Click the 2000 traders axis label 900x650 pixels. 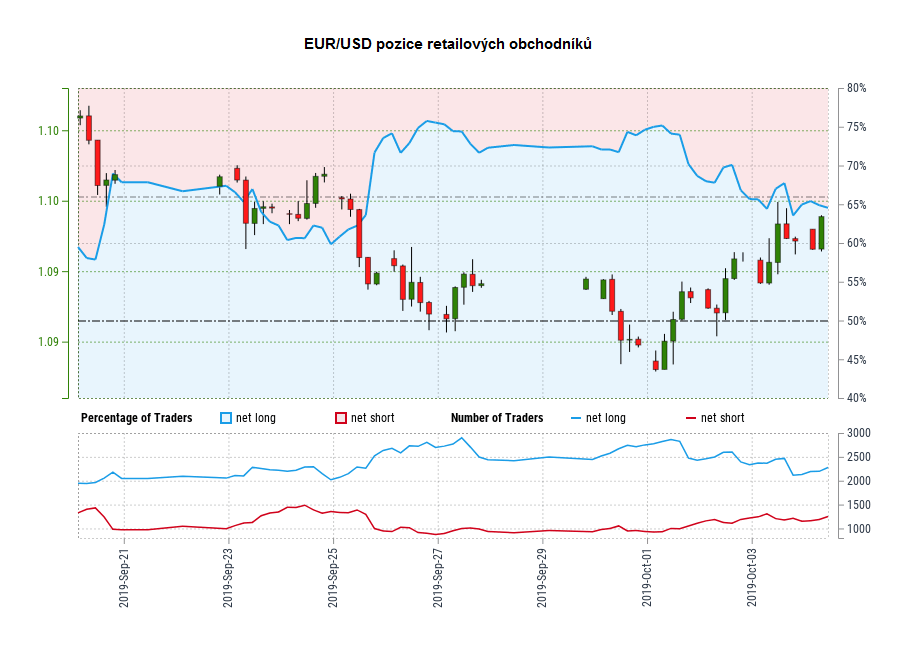[859, 481]
